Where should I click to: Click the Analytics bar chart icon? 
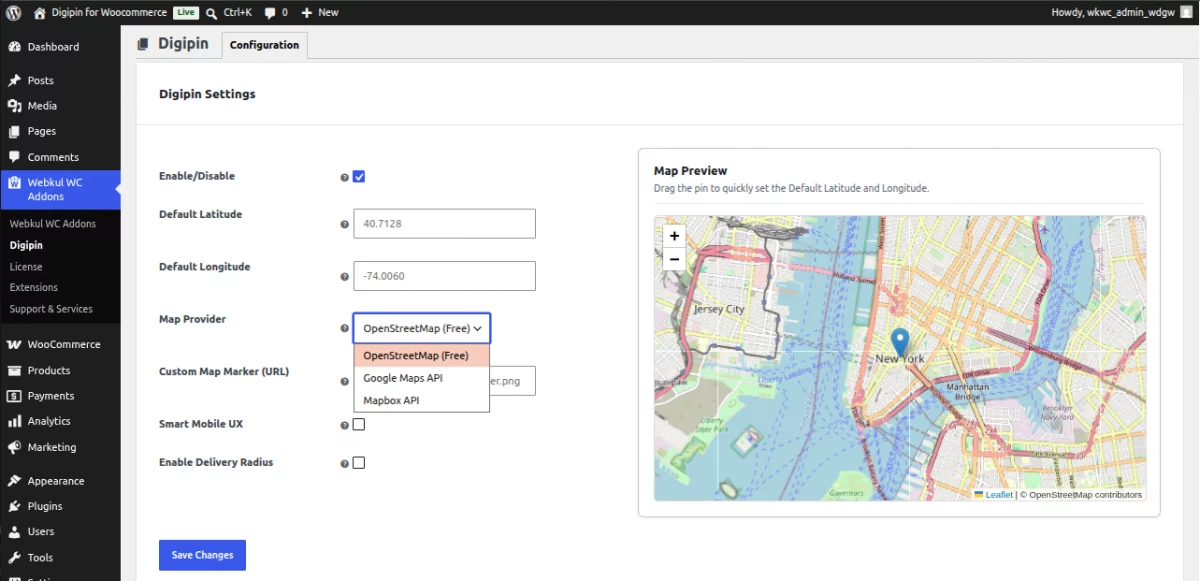(14, 422)
